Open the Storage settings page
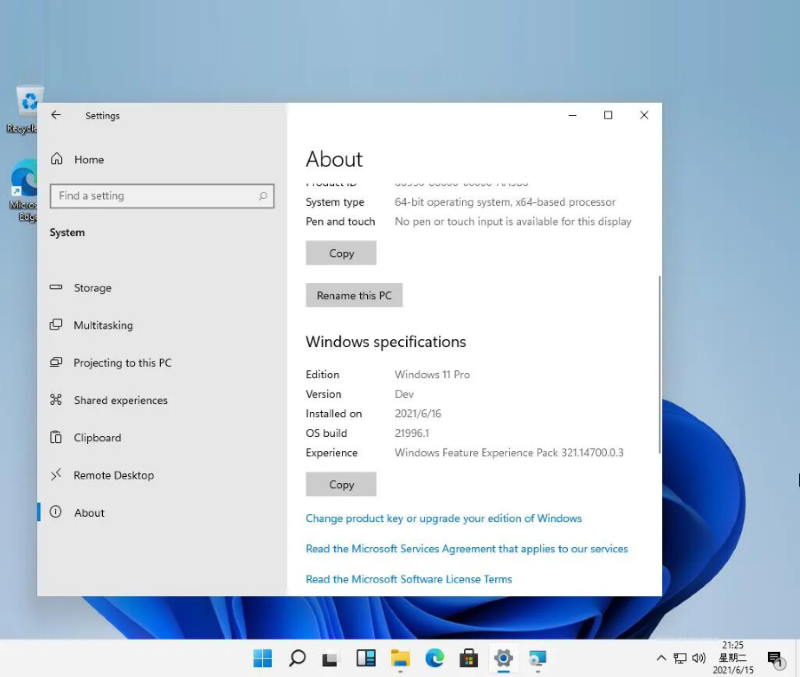The width and height of the screenshot is (800, 677). (92, 288)
